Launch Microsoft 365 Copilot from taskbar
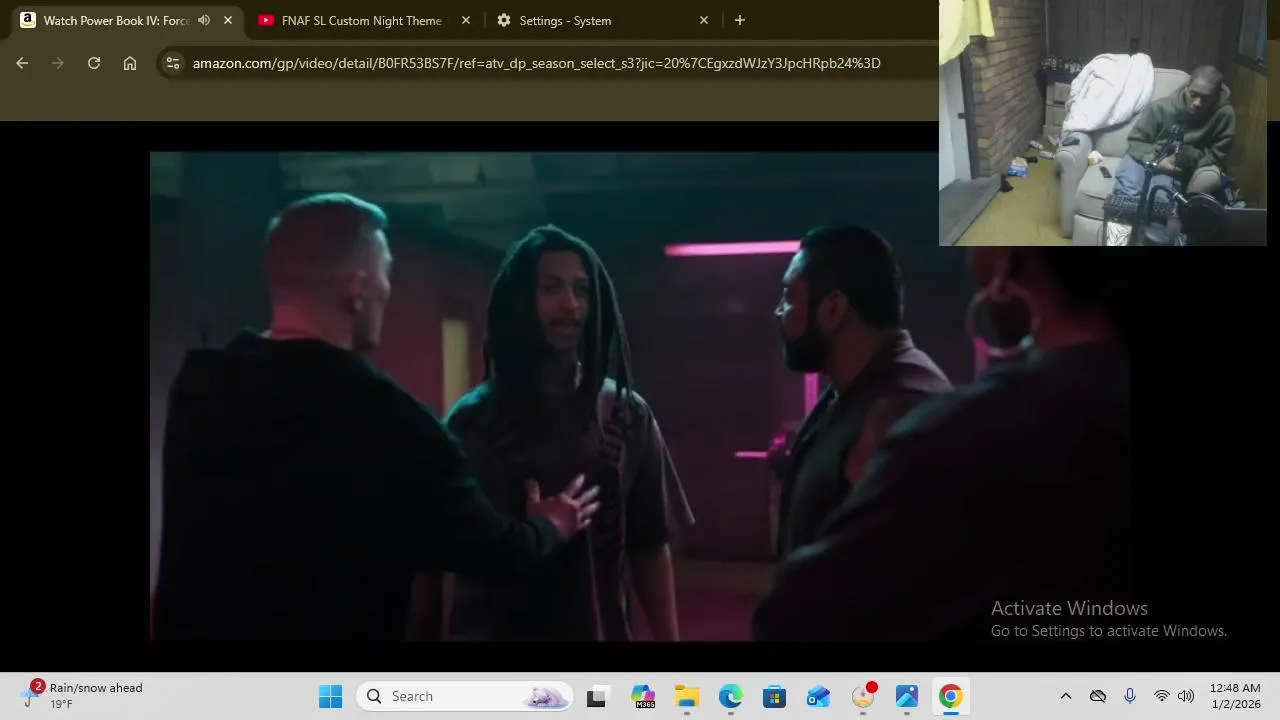The width and height of the screenshot is (1280, 720). [643, 696]
